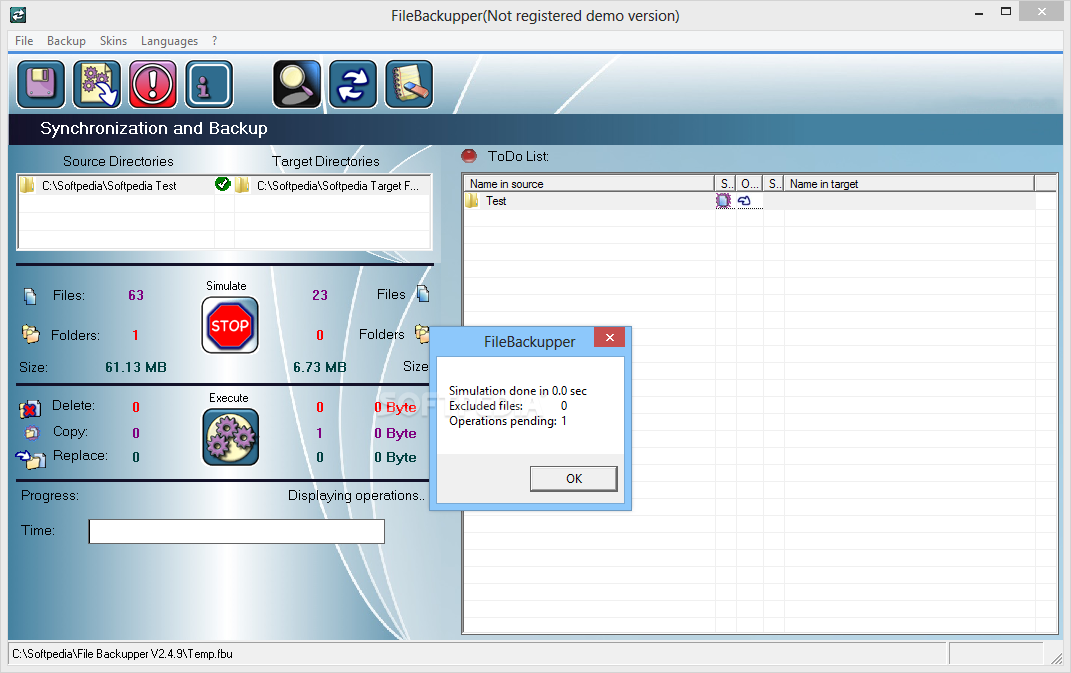Click the Time progress field

(x=236, y=532)
